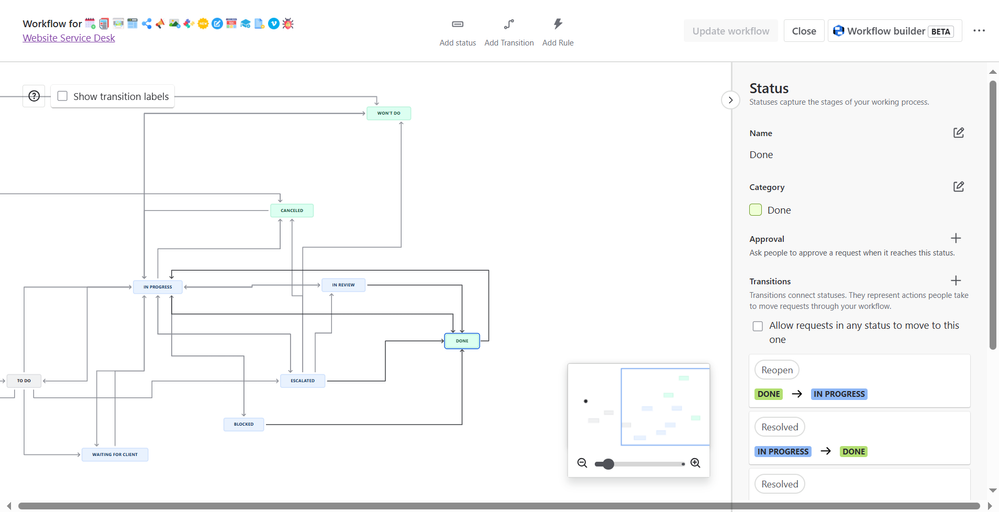Click the blue V circle icon
Viewport: 999px width, 512px height.
pos(274,24)
